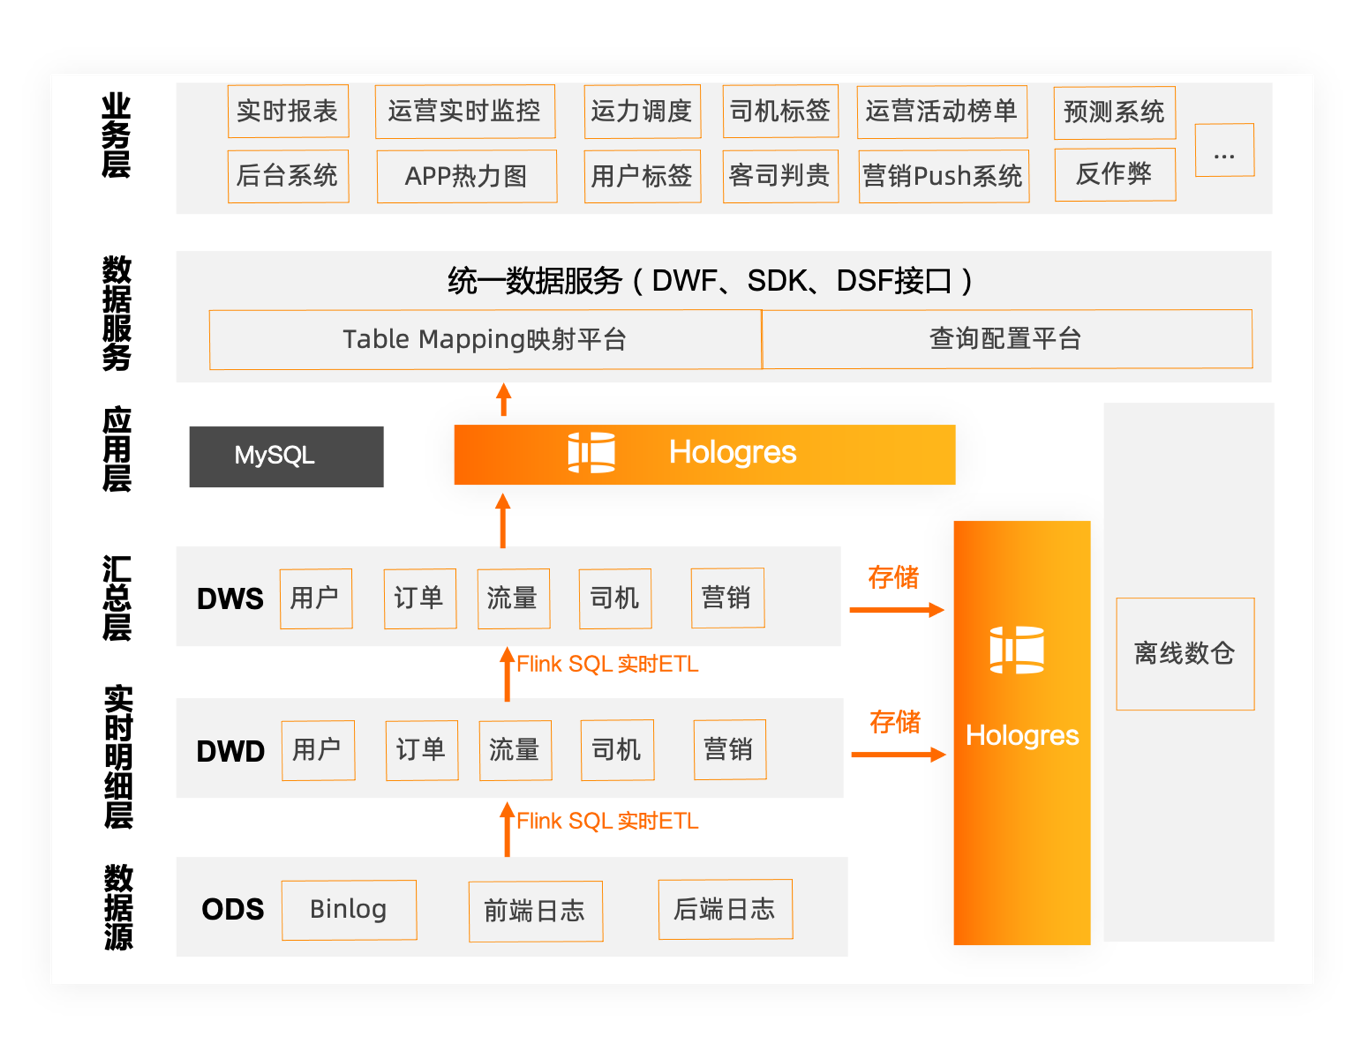This screenshot has height=1060, width=1360.
Task: Select the 查询配置平台 box
Action: [x=1007, y=339]
